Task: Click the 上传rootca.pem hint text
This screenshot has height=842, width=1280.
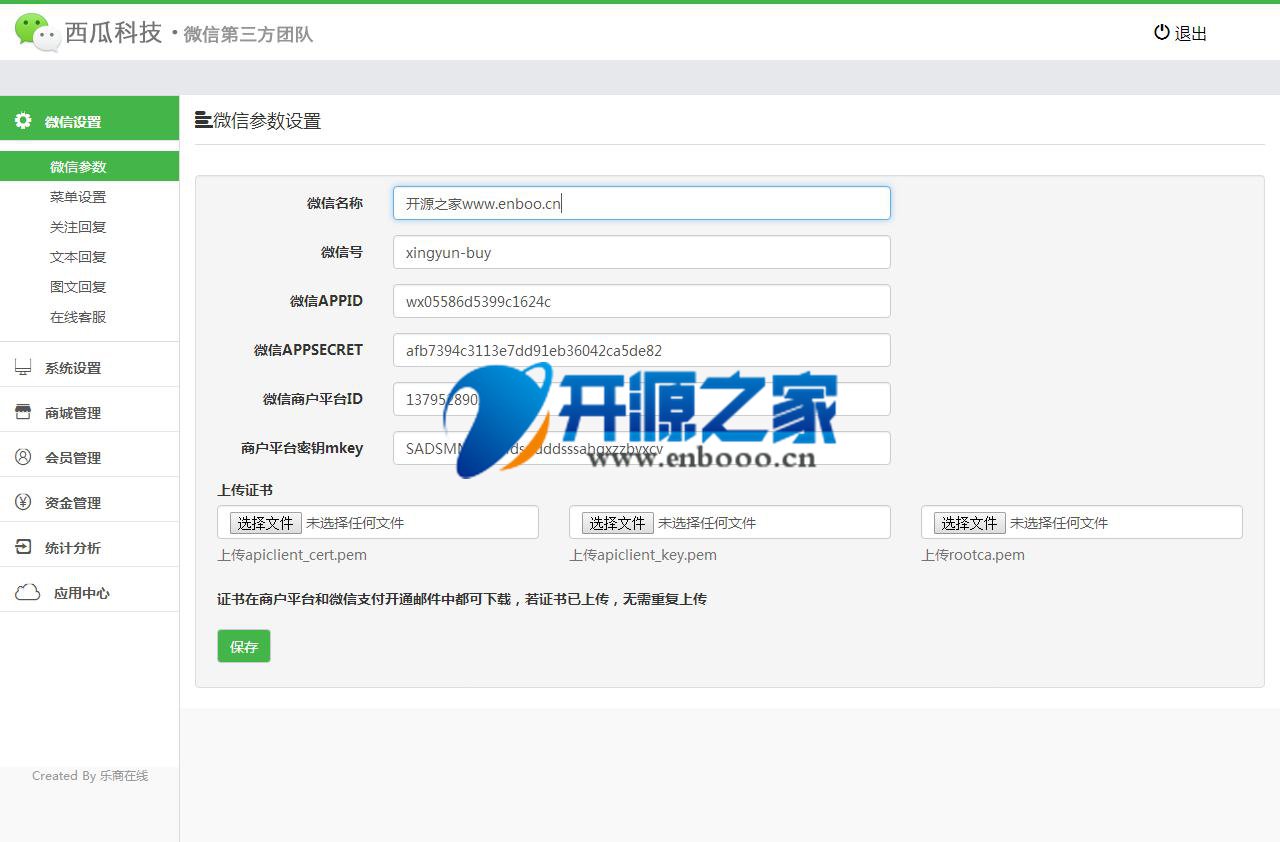Action: click(x=973, y=555)
